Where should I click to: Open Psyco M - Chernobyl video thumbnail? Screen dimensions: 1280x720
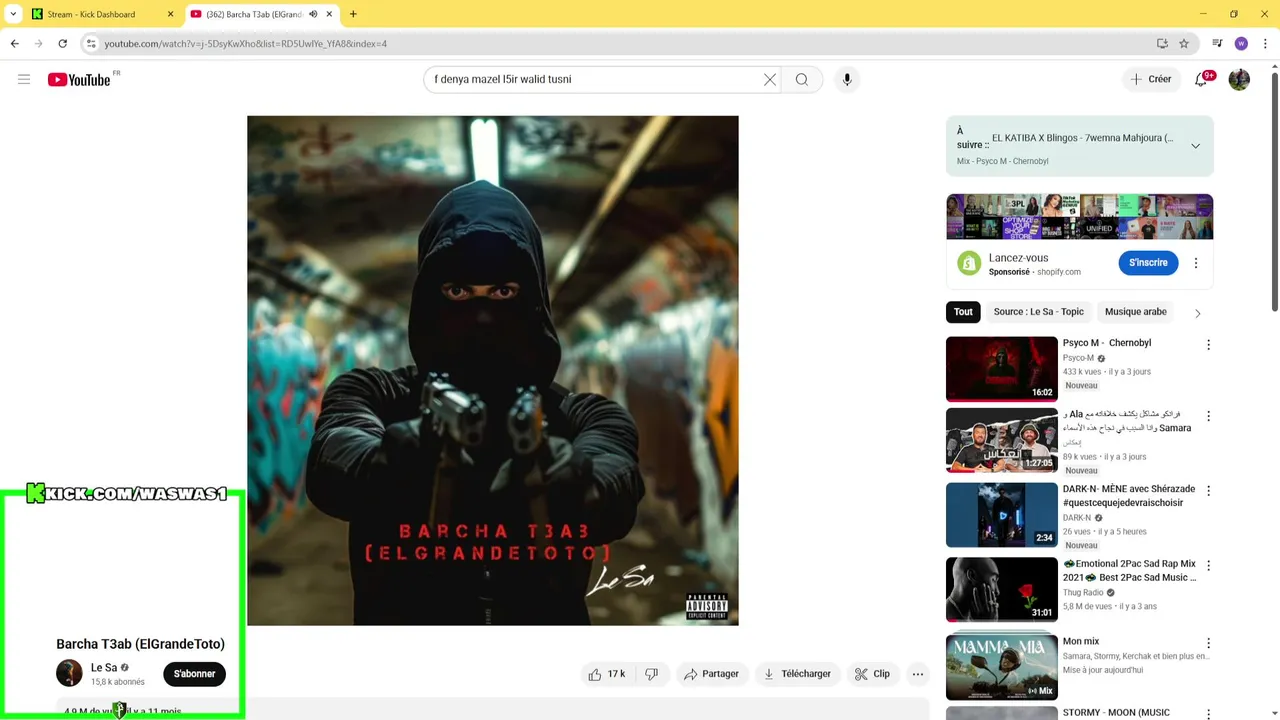(x=1001, y=368)
